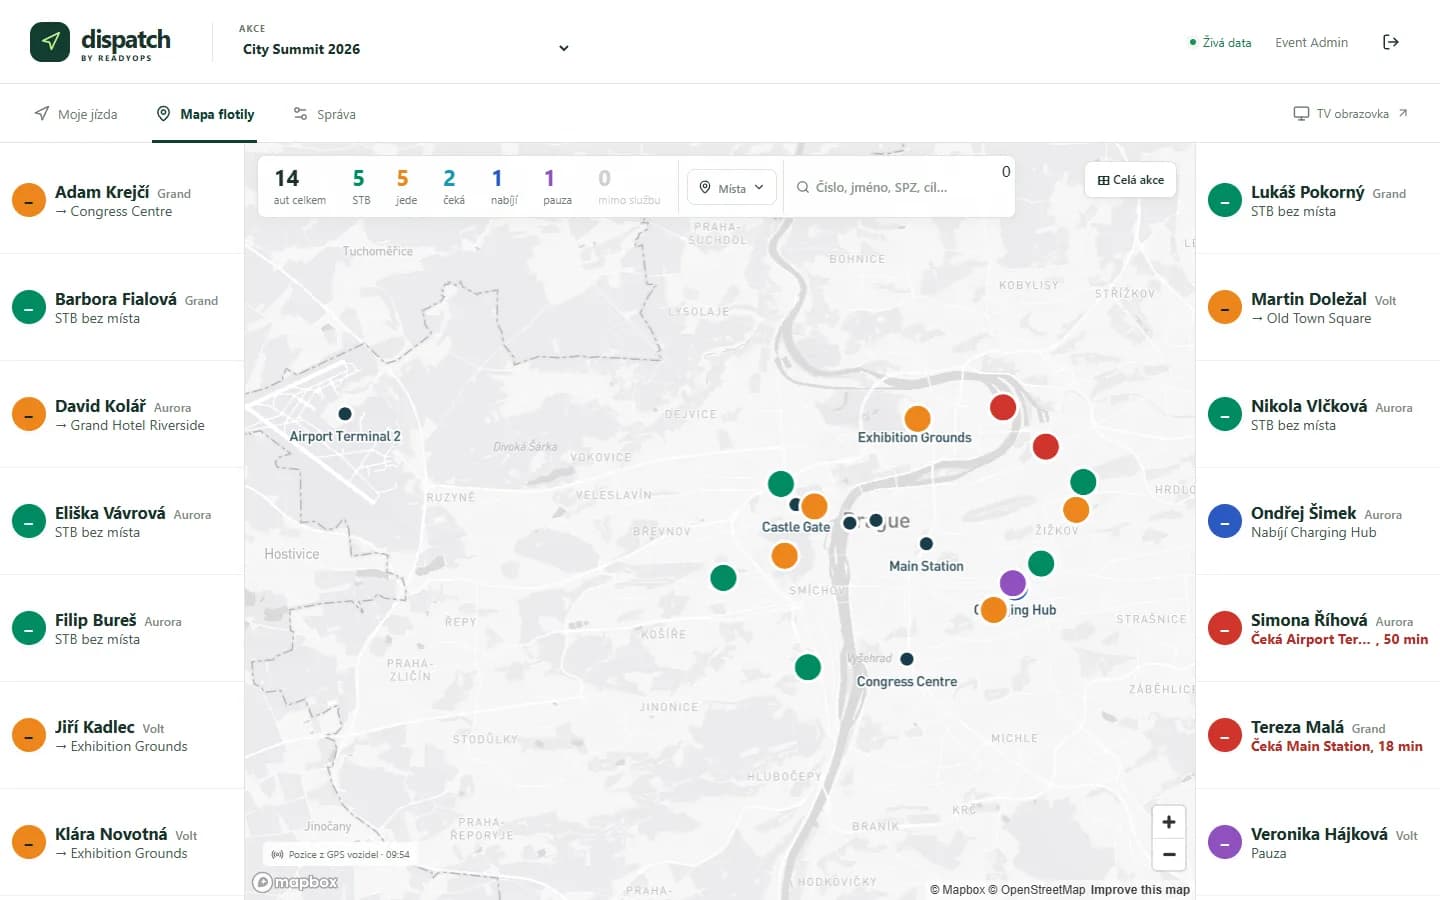The image size is (1440, 900).
Task: Click Simona Říhová red waiting status icon
Action: coord(1224,628)
